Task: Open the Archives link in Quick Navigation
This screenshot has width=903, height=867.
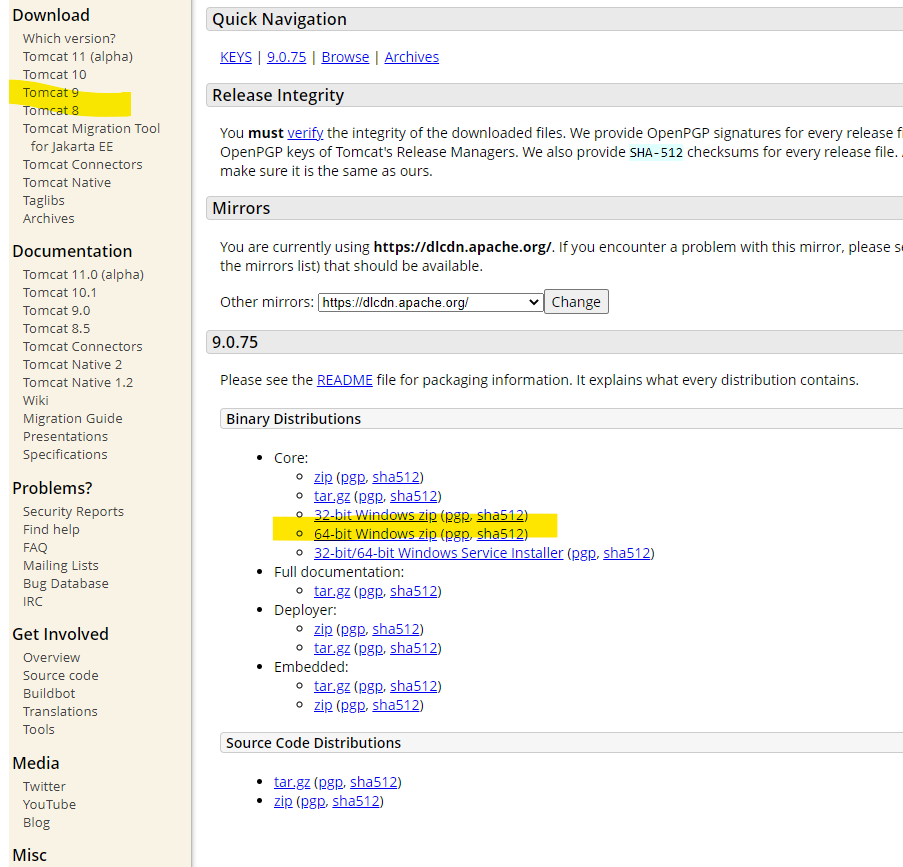Action: click(x=411, y=57)
